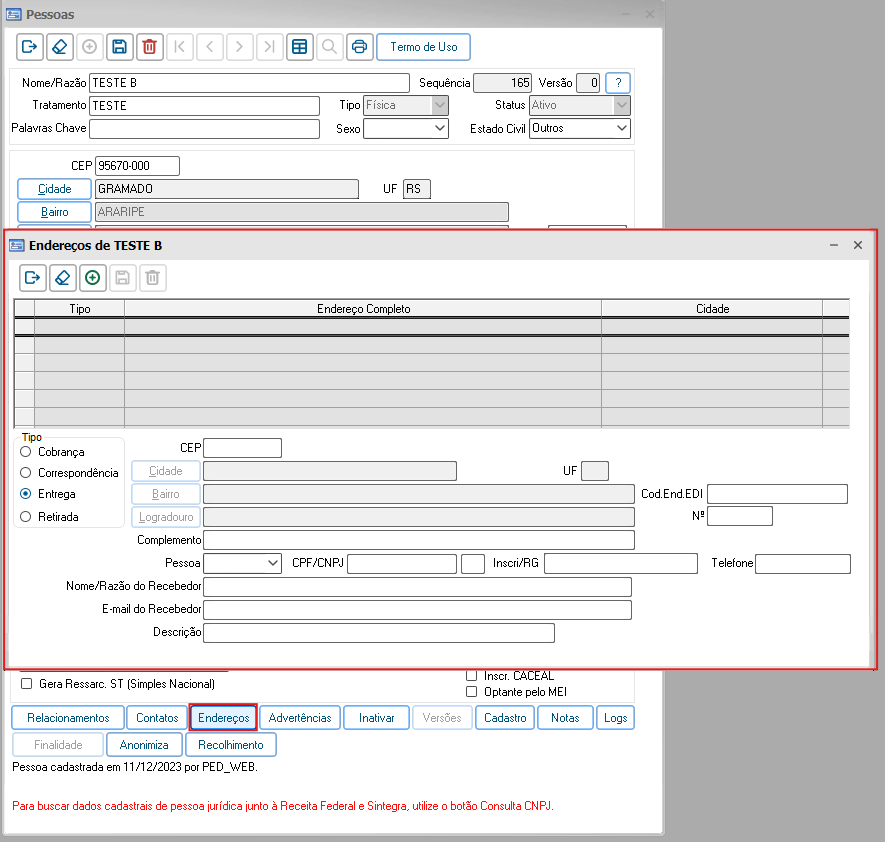Clear fields with Endereços eraser icon

(x=63, y=278)
